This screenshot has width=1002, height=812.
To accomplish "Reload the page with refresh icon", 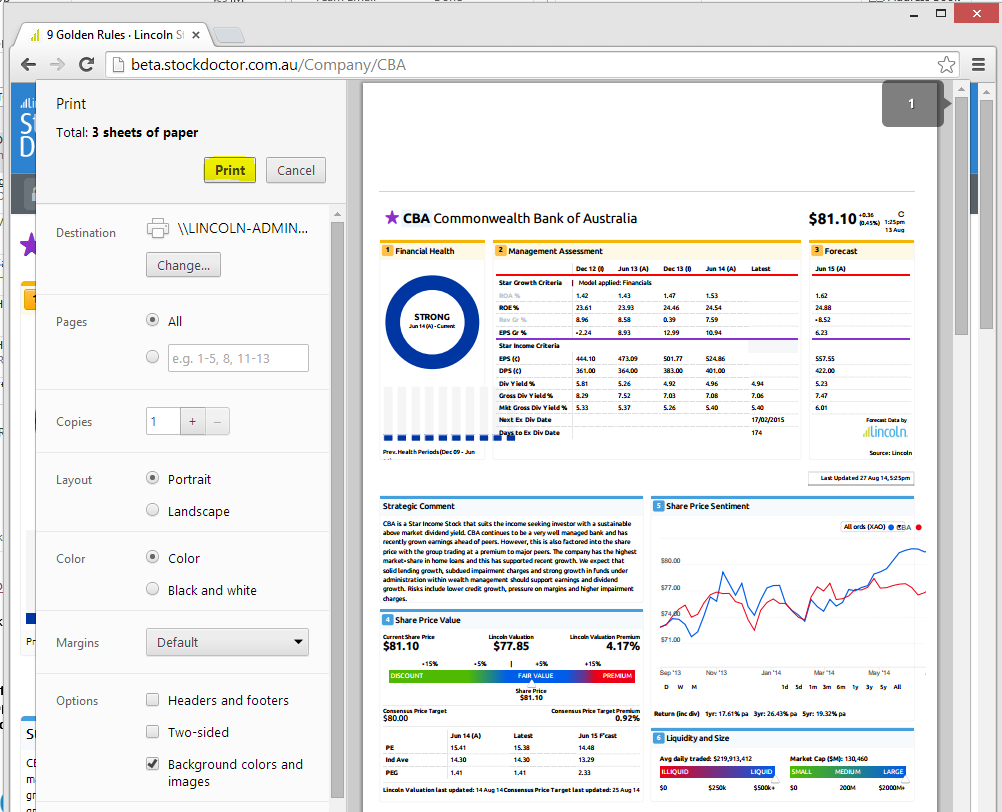I will click(x=86, y=65).
